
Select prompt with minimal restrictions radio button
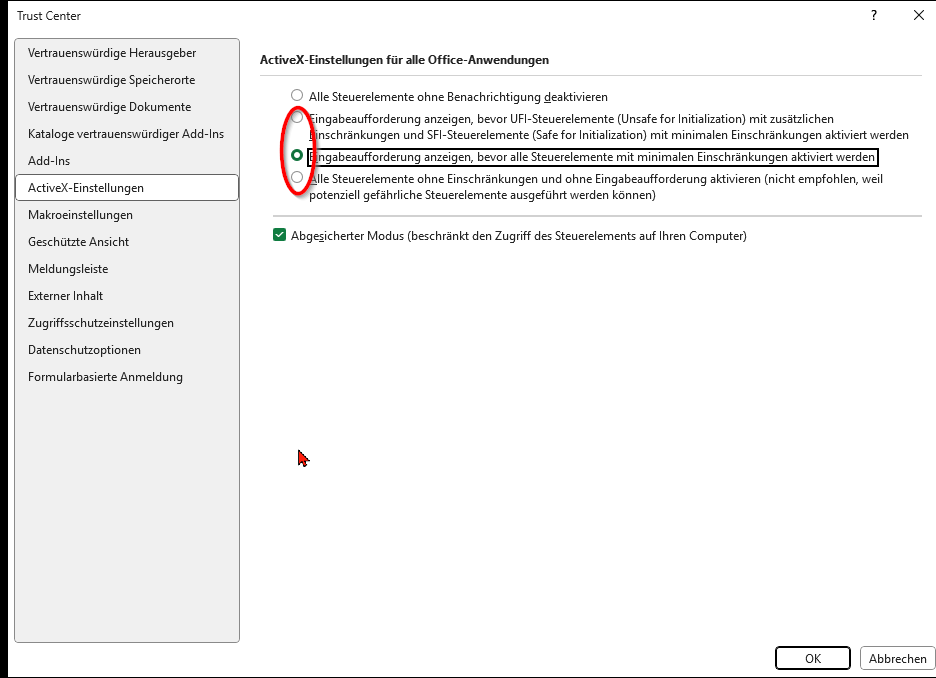[297, 156]
